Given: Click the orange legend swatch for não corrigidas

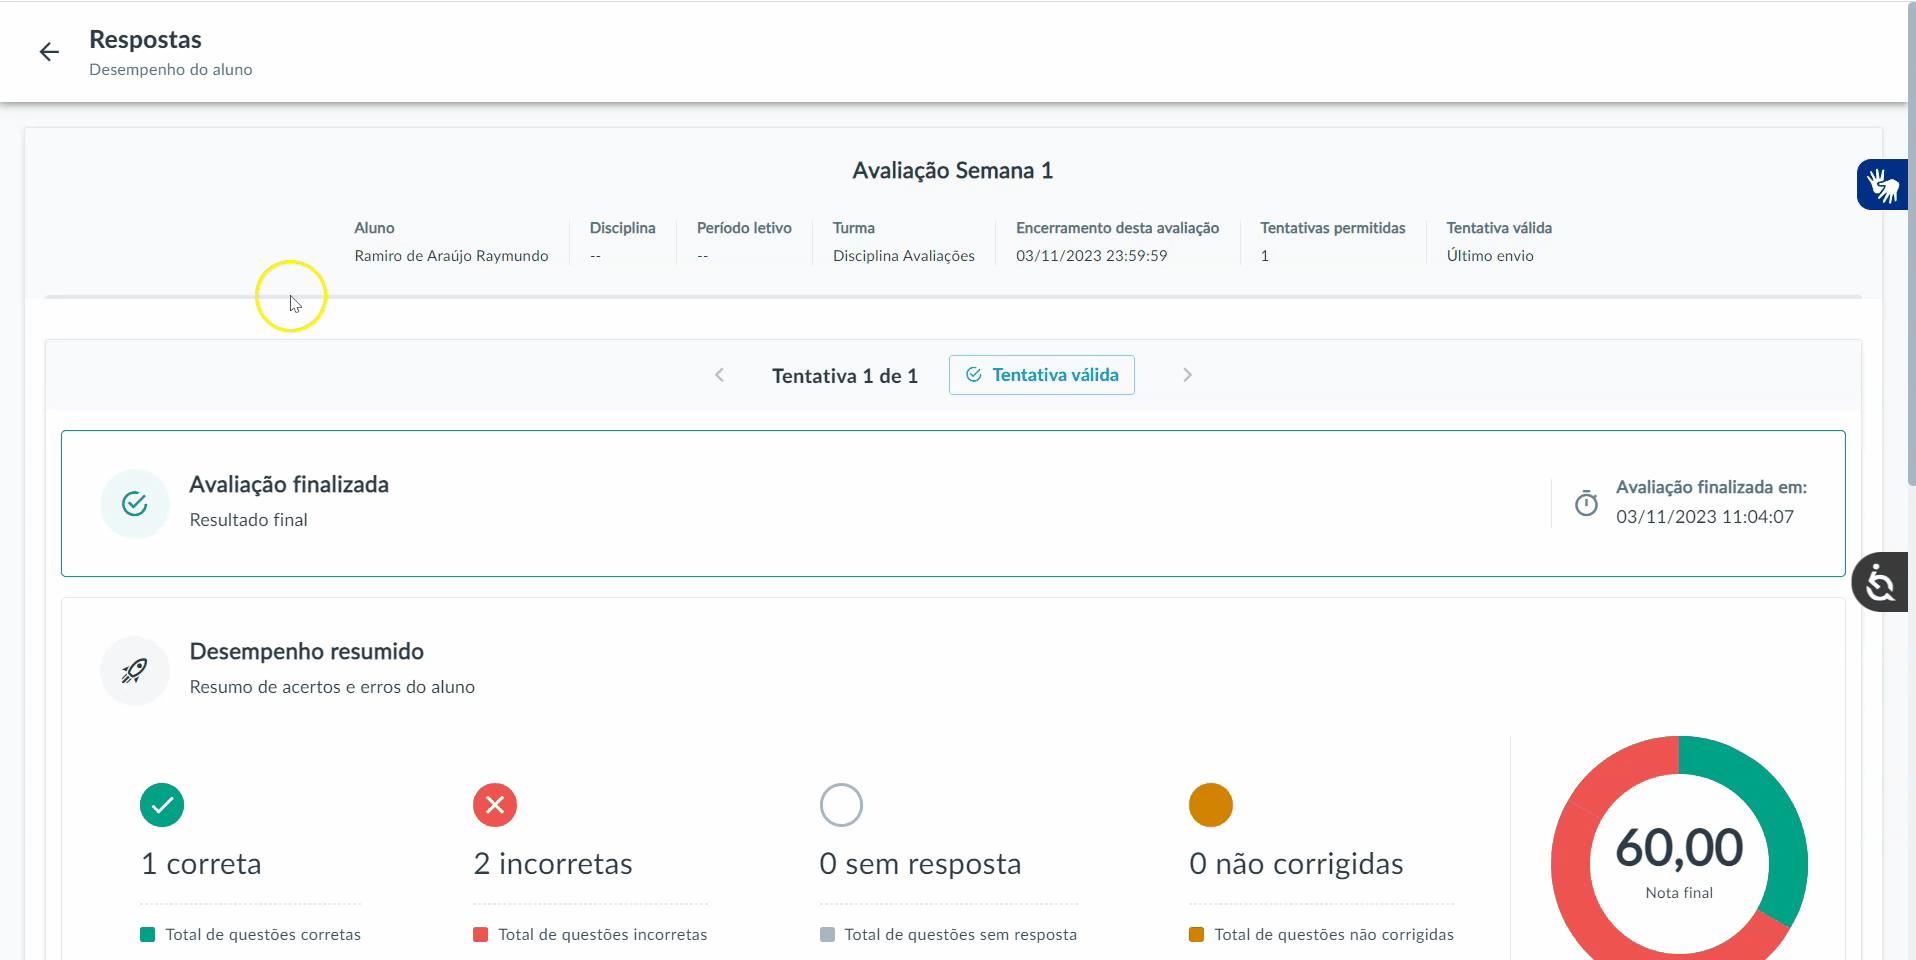Looking at the screenshot, I should (x=1196, y=935).
